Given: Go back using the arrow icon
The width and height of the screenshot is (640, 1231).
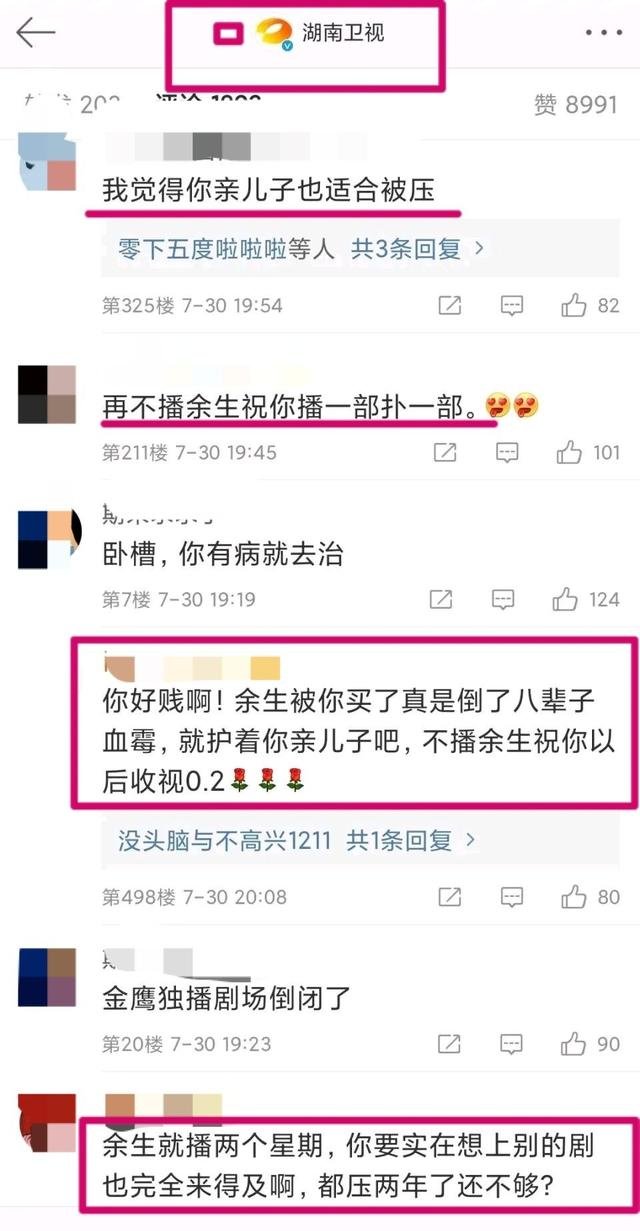Looking at the screenshot, I should click(36, 33).
